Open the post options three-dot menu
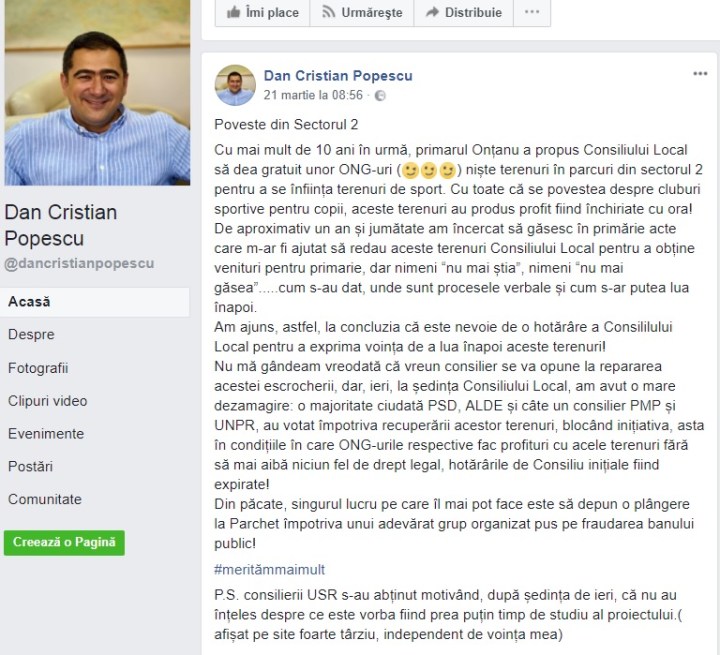 pos(700,74)
